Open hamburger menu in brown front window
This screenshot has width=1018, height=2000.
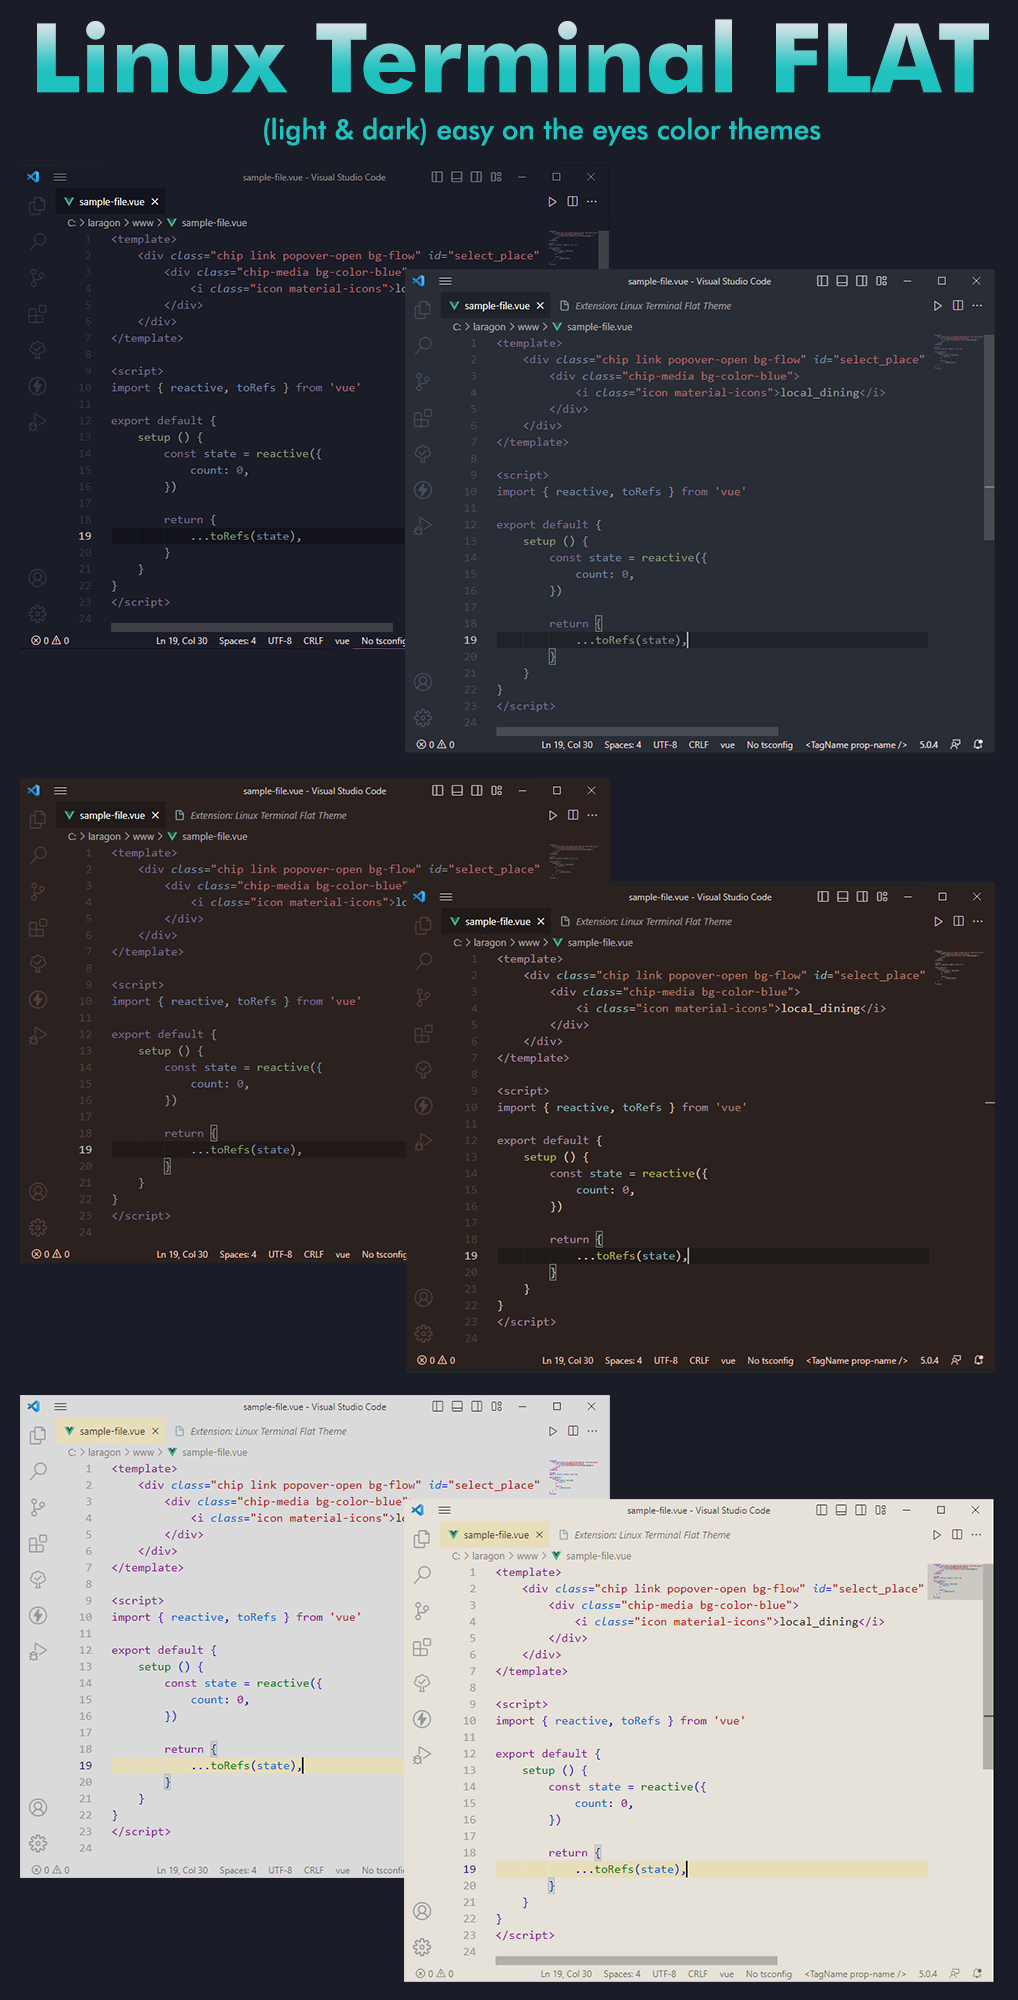click(x=446, y=897)
